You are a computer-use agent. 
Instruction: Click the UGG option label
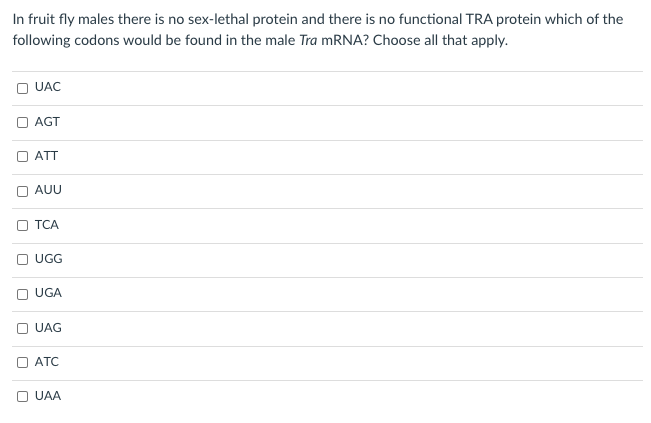49,259
